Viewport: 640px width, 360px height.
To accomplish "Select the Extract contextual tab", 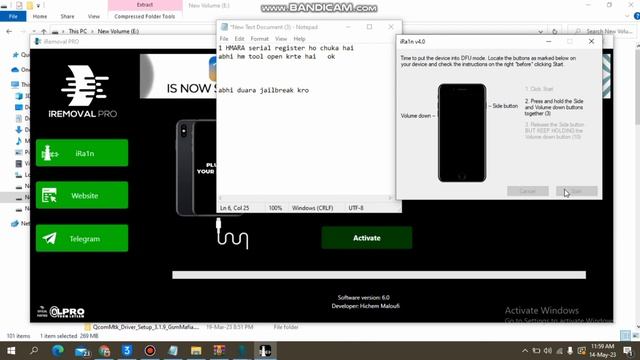I will 145,5.
